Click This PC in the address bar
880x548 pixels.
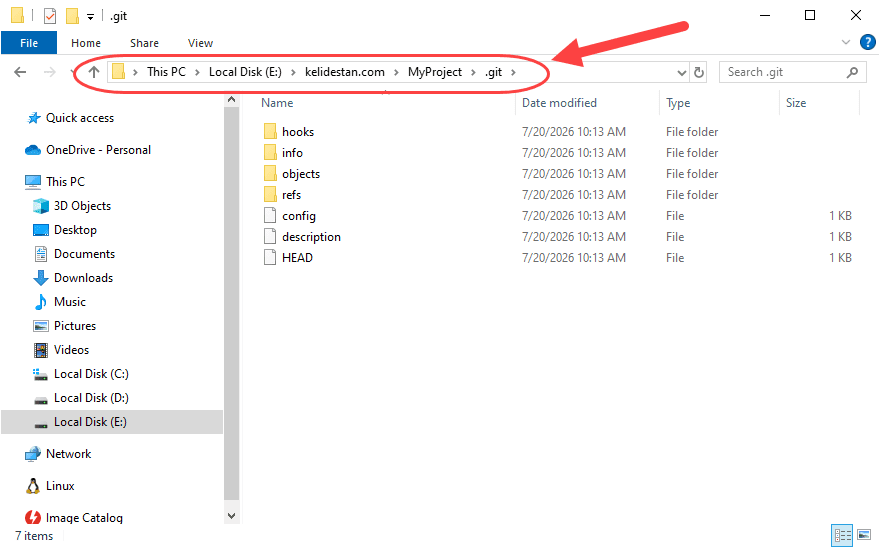pyautogui.click(x=166, y=72)
